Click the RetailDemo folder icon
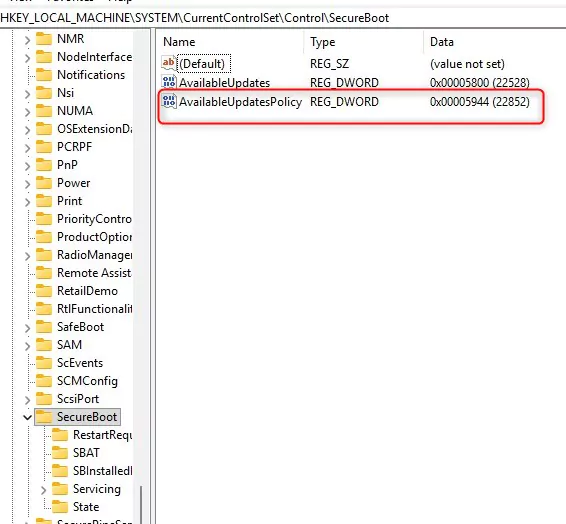566x524 pixels. pos(44,291)
